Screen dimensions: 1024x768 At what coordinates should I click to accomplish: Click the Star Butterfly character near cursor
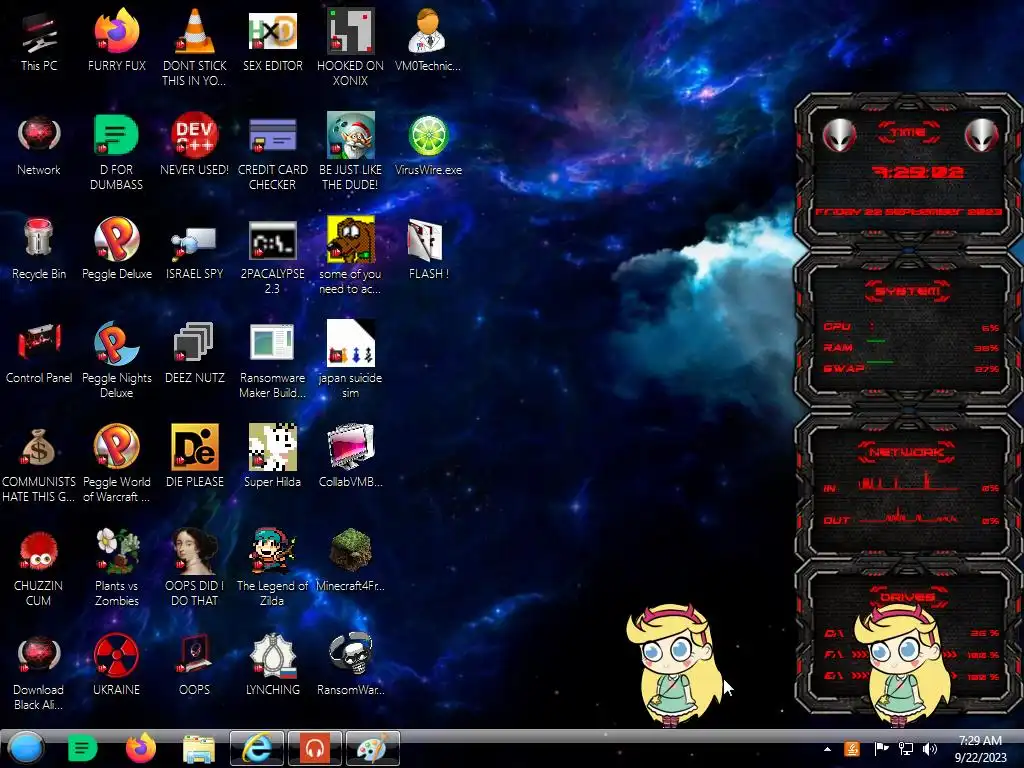tap(675, 665)
